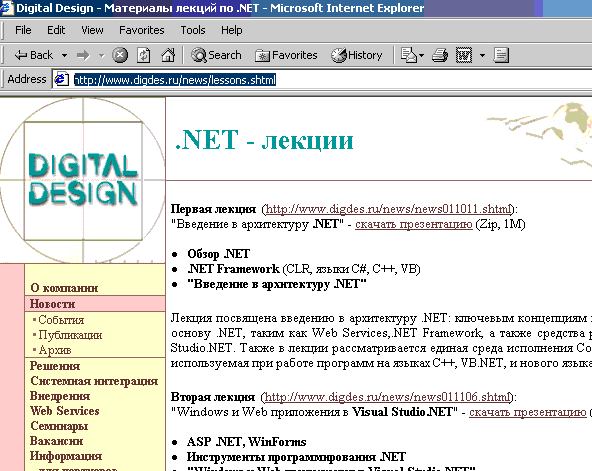Download first lecture presentation link
The image size is (592, 471).
tap(414, 224)
